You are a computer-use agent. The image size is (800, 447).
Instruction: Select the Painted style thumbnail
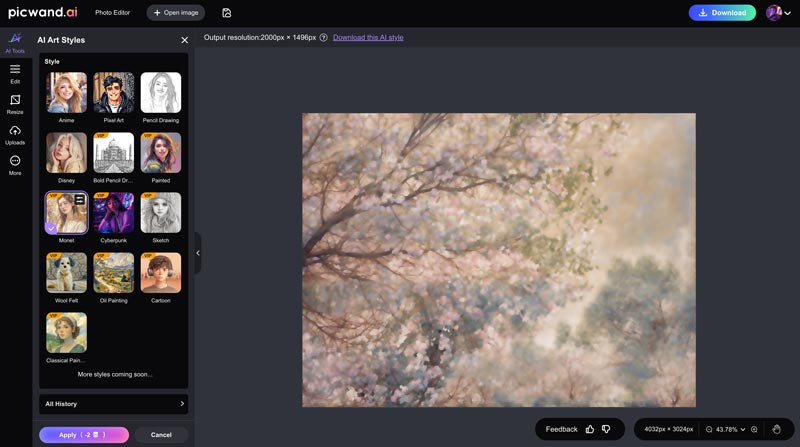(161, 153)
